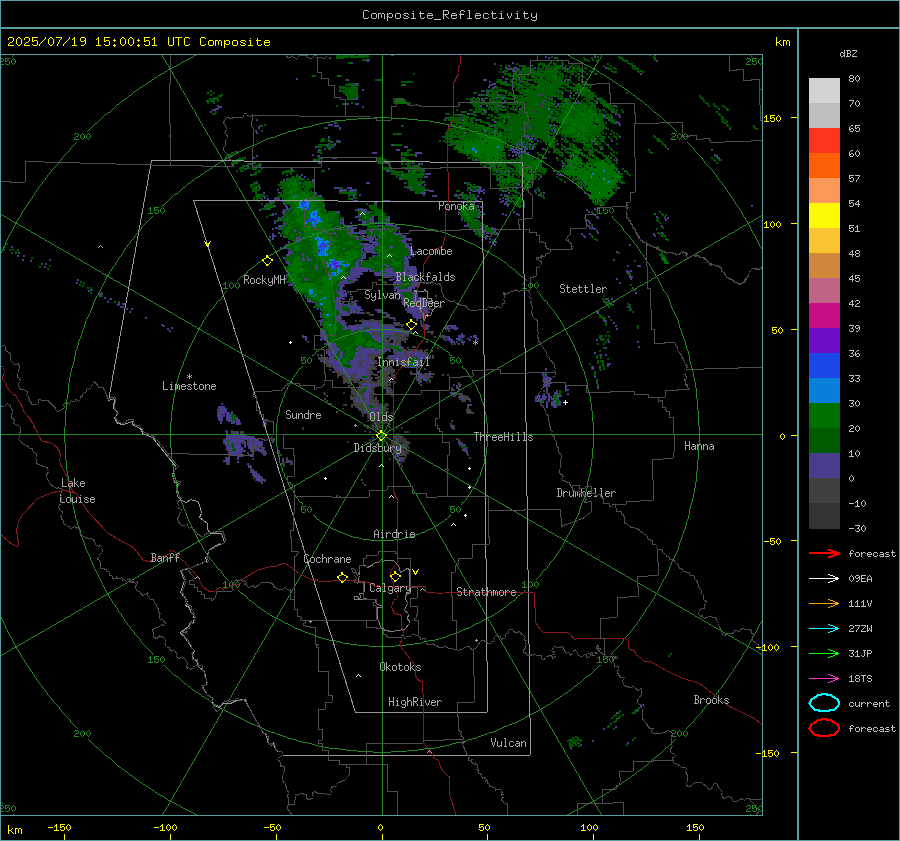This screenshot has height=841, width=900.
Task: Click the Sylvan label
Action: 382,295
